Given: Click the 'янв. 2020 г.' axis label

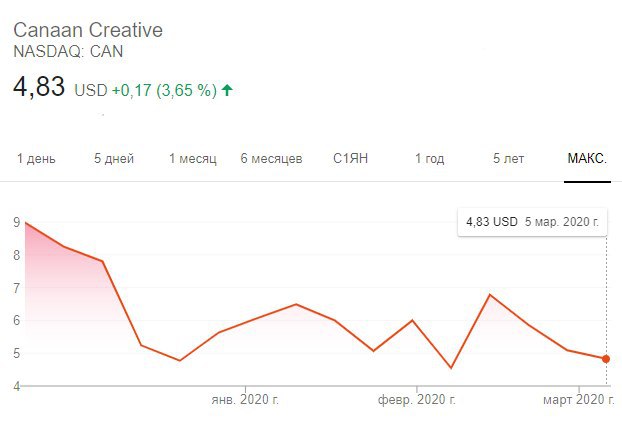Looking at the screenshot, I should point(244,400).
